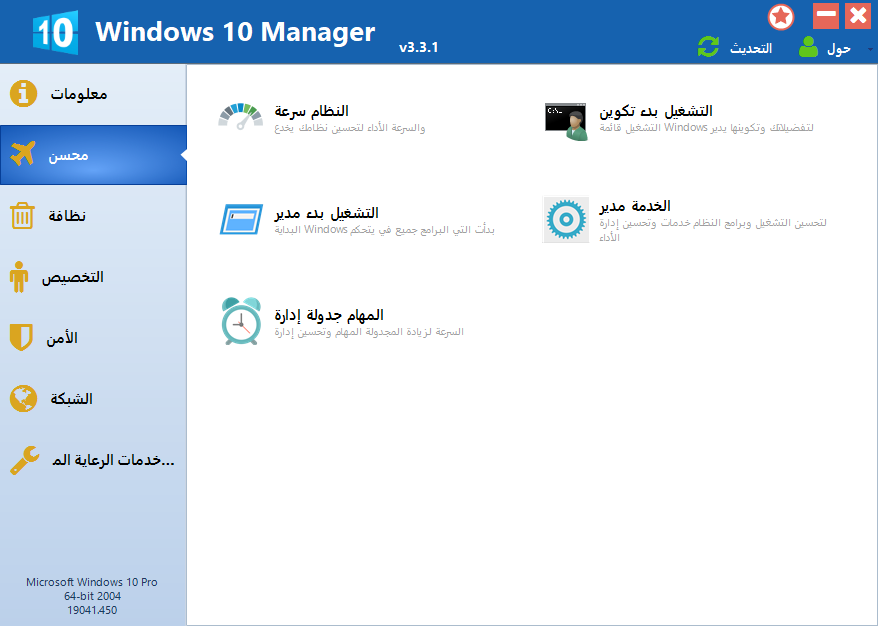Click the red star favorites icon
This screenshot has width=878, height=626.
(781, 17)
